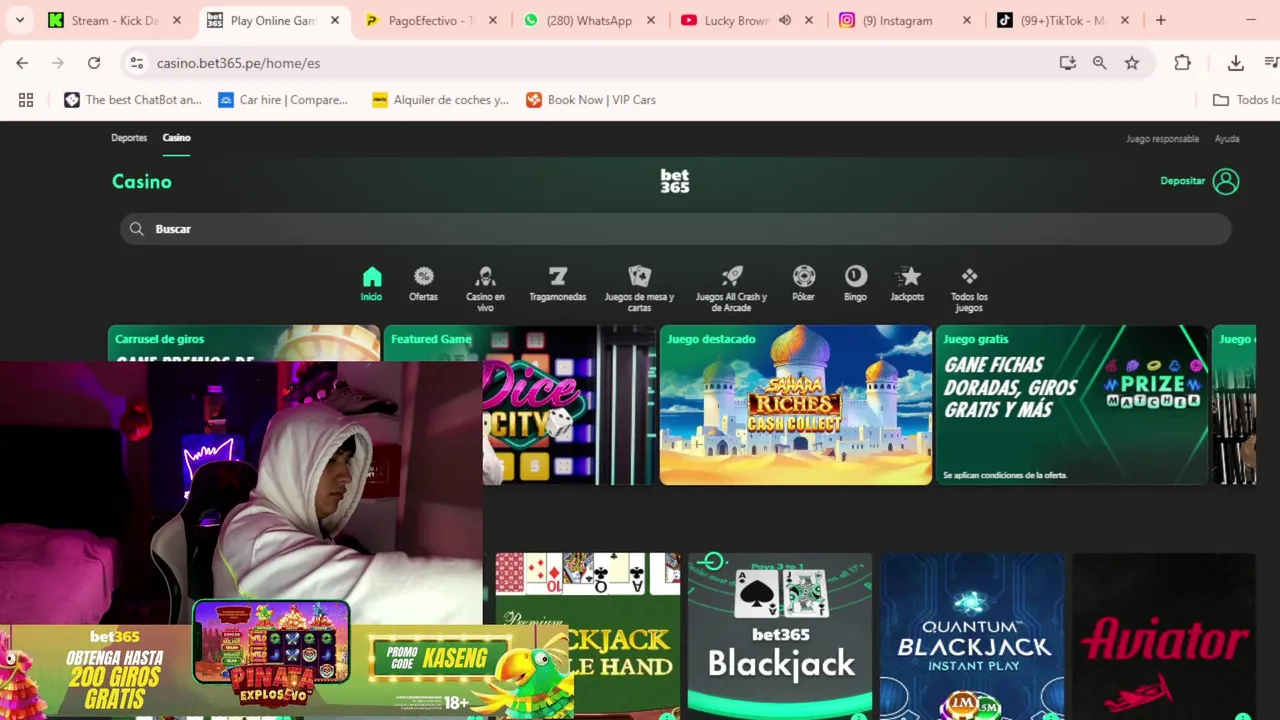This screenshot has width=1280, height=720.
Task: Click the site information icon beside URL
Action: point(137,63)
